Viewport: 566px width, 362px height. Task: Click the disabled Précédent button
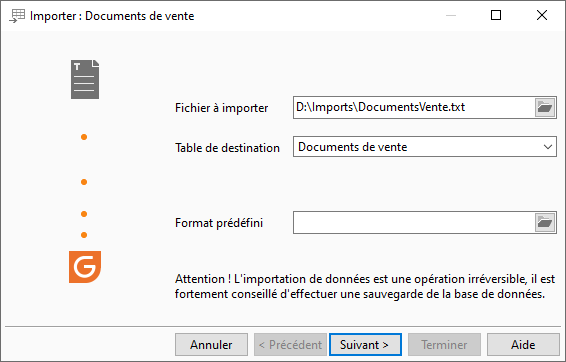point(290,345)
